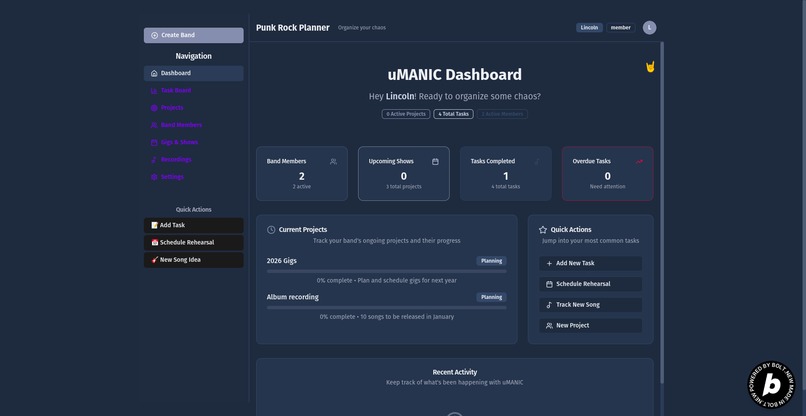Click the Band Members card people icon
The height and width of the screenshot is (416, 806).
(x=333, y=161)
